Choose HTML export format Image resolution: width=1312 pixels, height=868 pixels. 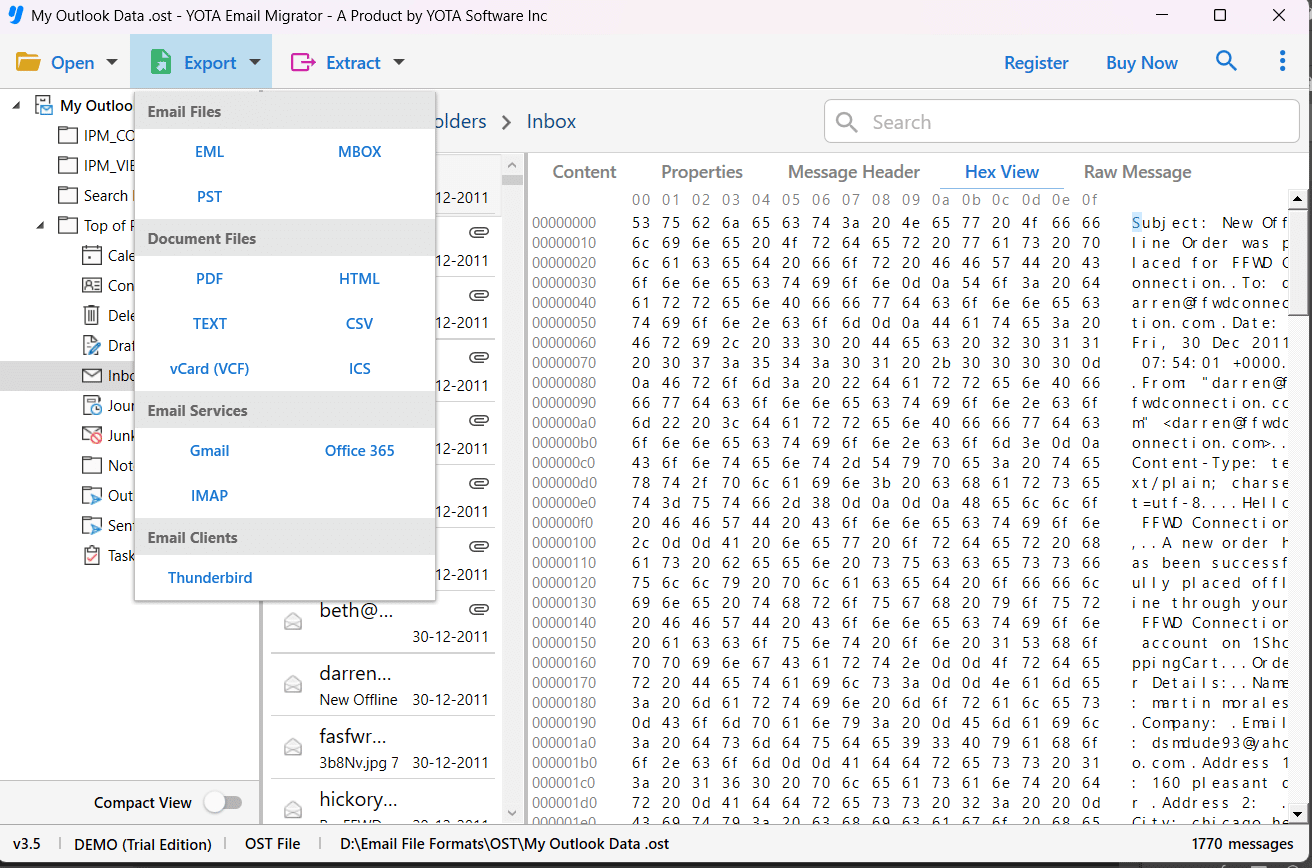point(360,279)
